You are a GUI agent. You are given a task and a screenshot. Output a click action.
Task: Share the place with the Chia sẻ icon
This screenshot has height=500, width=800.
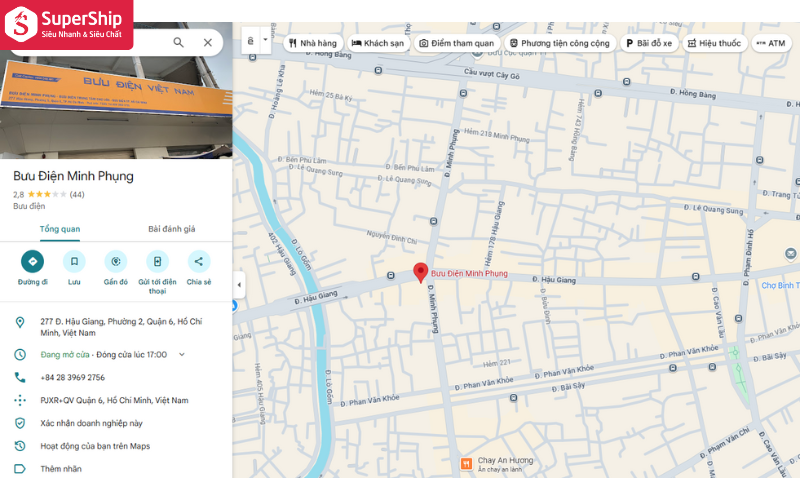tap(199, 262)
